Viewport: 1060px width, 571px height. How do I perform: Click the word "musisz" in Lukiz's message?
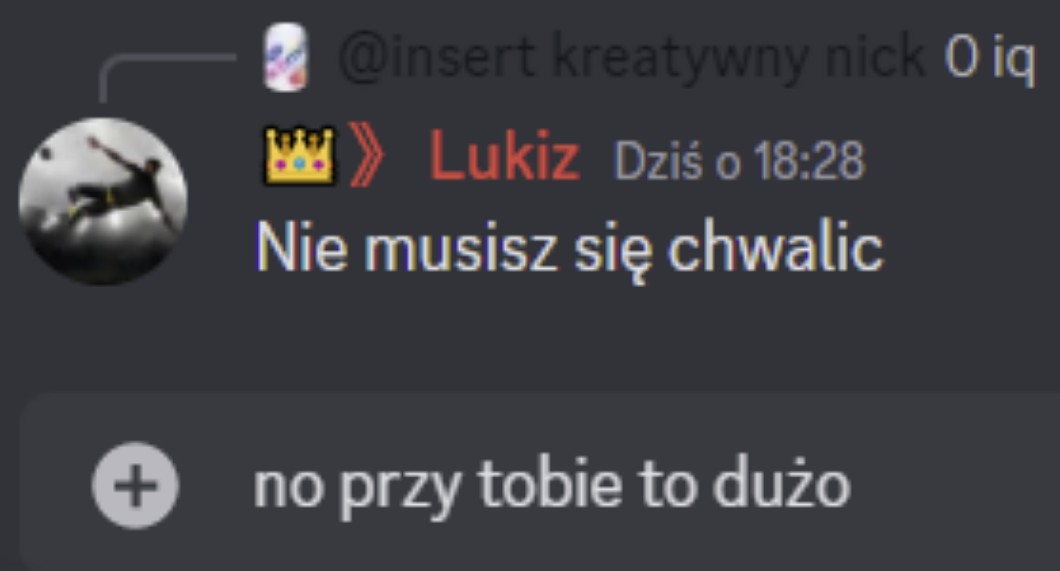point(461,248)
